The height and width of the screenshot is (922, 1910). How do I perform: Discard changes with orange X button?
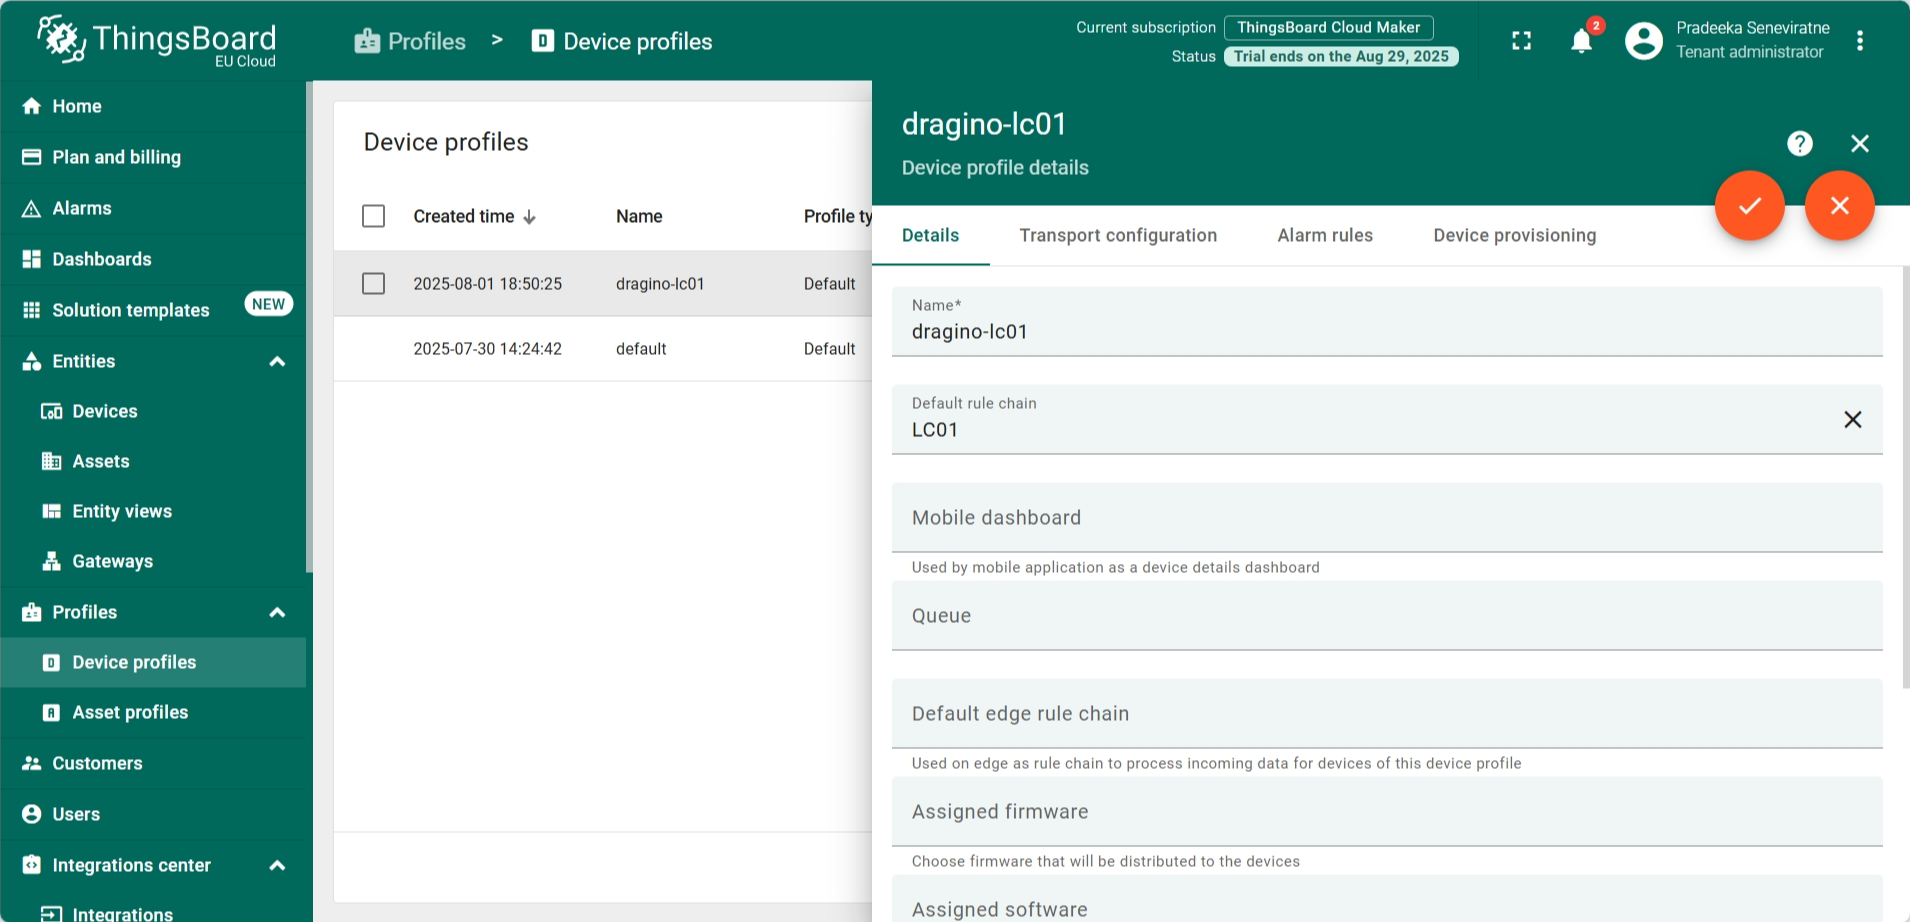[1840, 206]
